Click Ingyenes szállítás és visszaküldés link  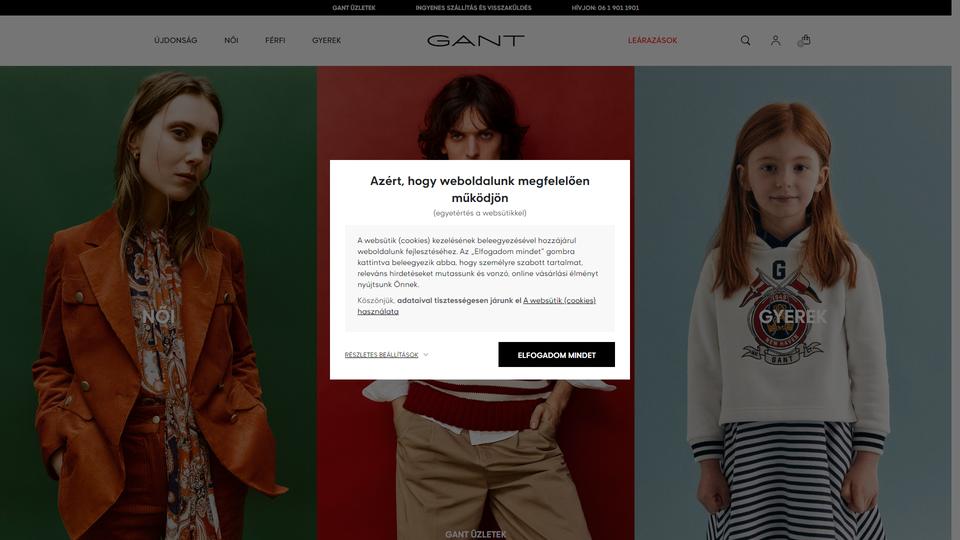[473, 8]
